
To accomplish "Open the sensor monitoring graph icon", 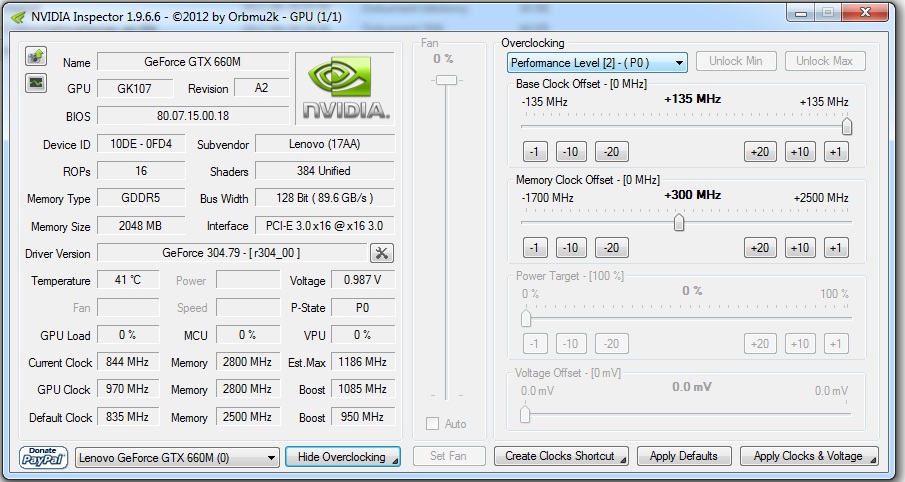I will 36,83.
